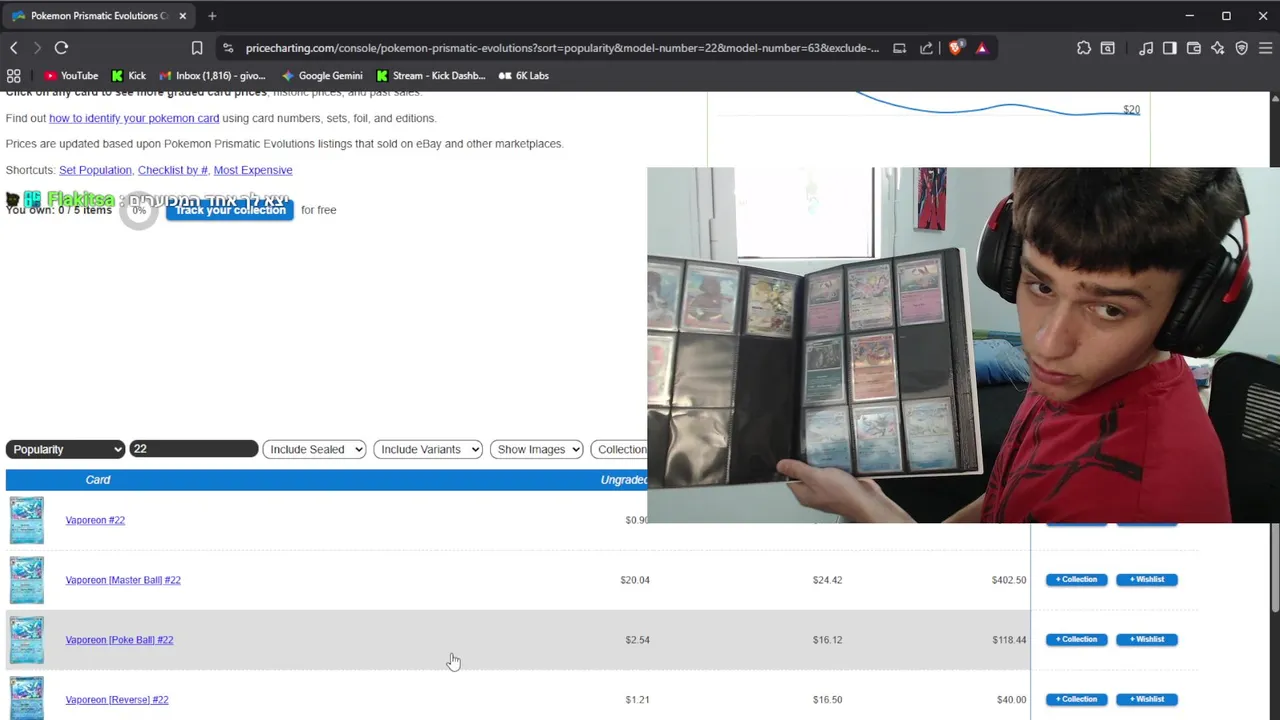Open the Include Variants dropdown
This screenshot has width=1280, height=720.
428,450
